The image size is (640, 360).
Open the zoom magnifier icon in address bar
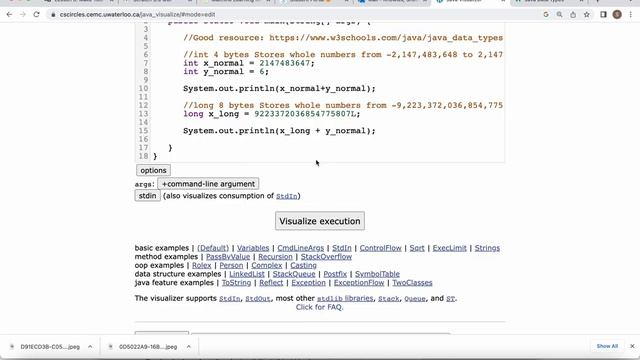pos(559,15)
